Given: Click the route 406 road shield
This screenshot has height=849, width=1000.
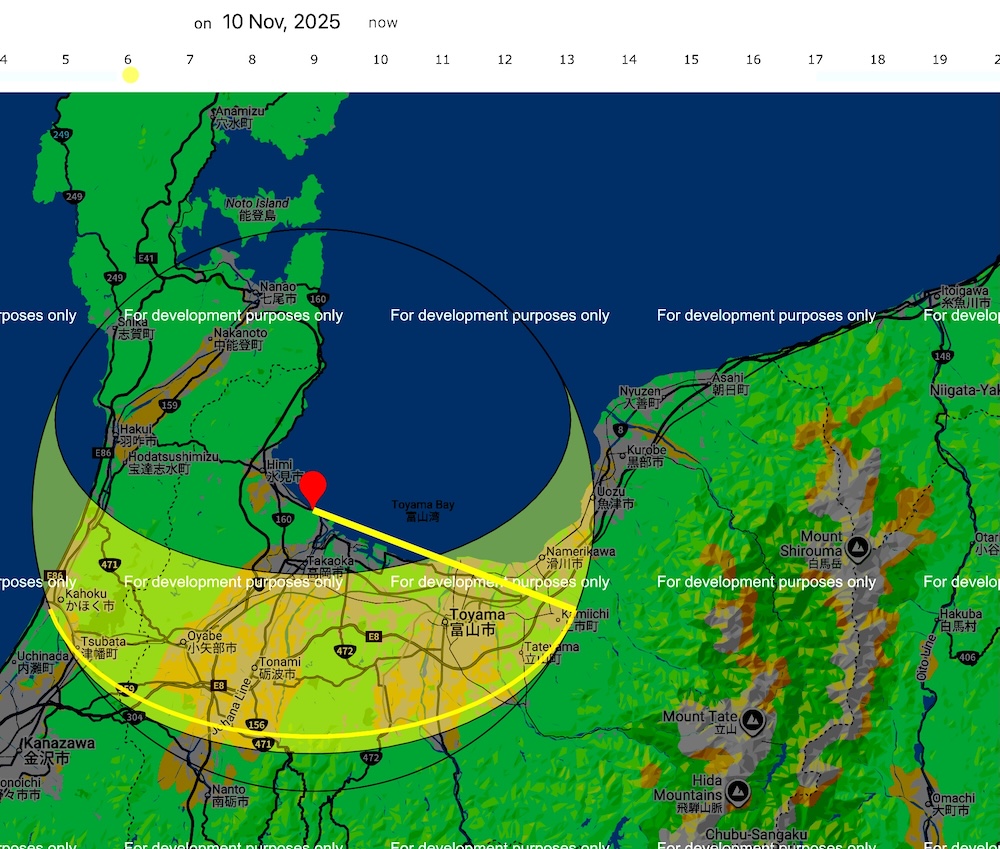Looking at the screenshot, I should point(966,657).
